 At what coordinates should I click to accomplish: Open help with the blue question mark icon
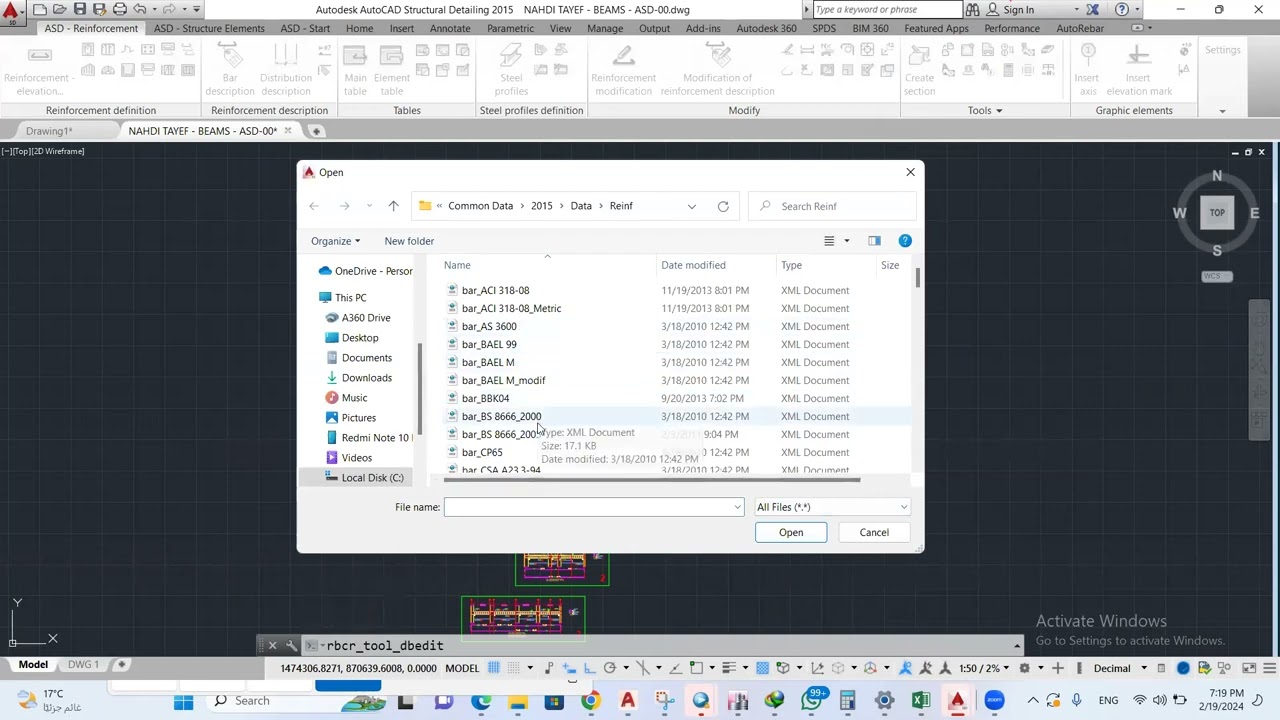(905, 241)
